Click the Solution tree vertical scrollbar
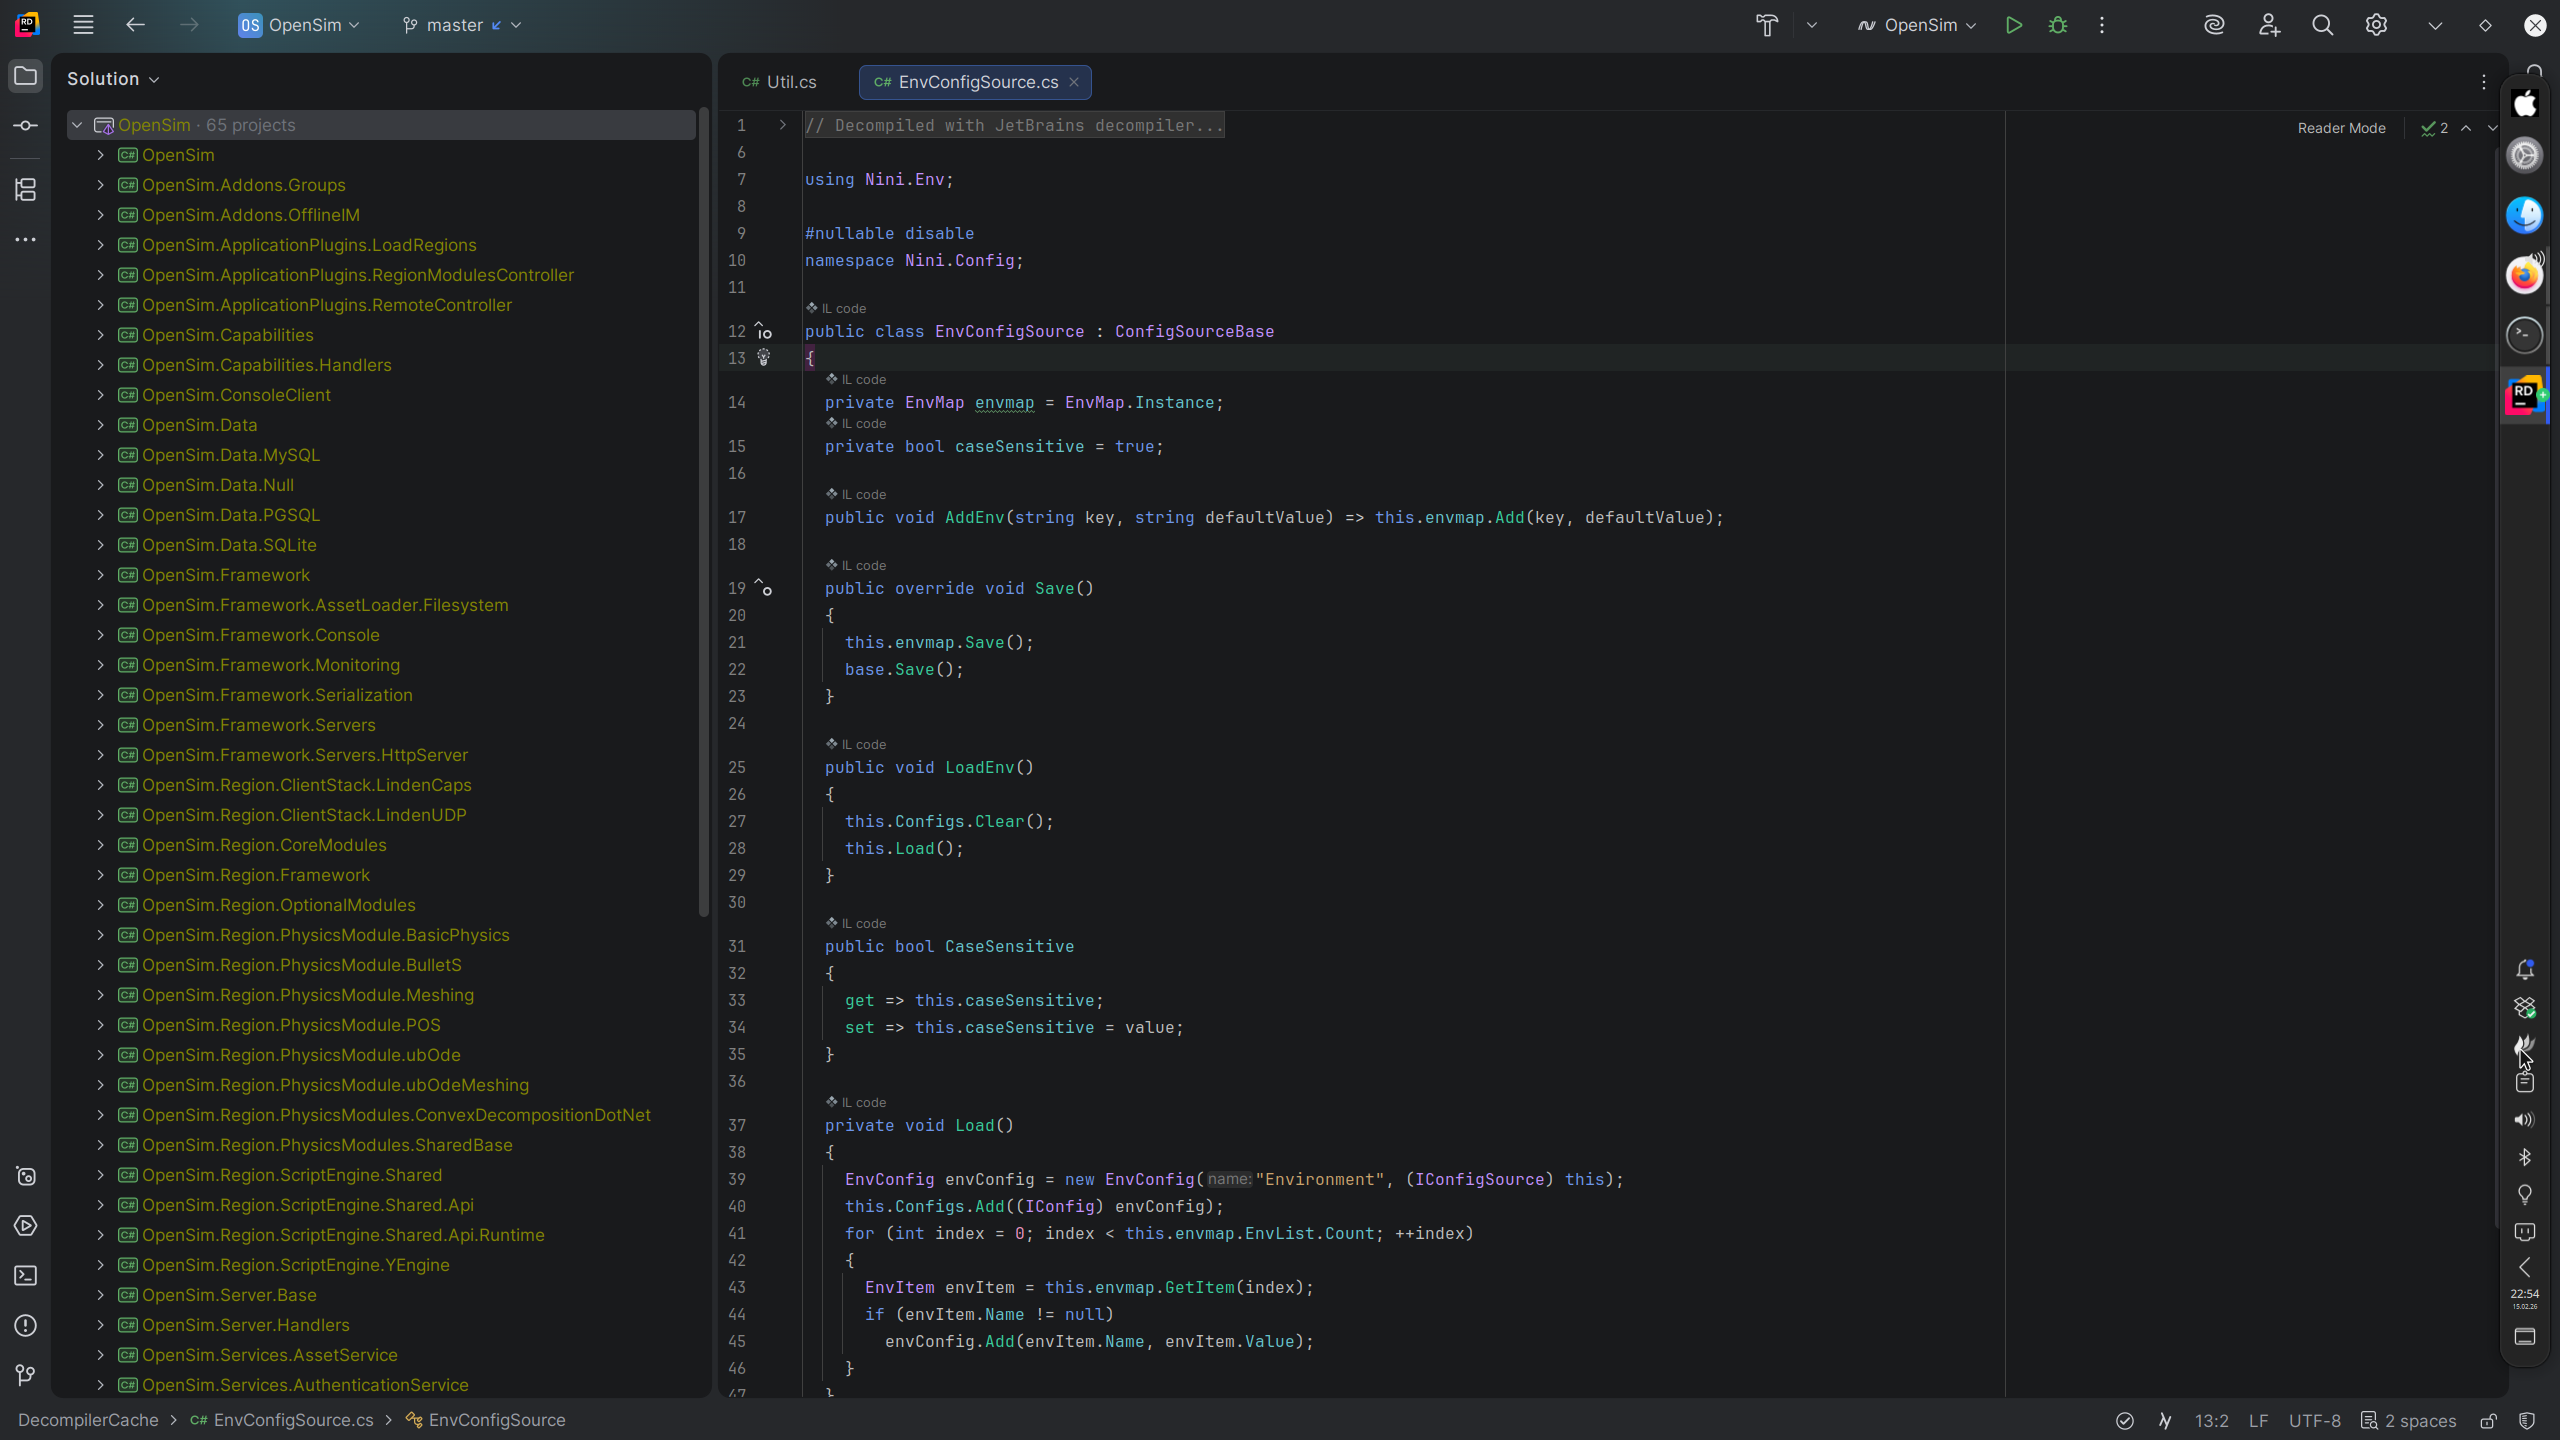This screenshot has width=2560, height=1440. pos(704,512)
